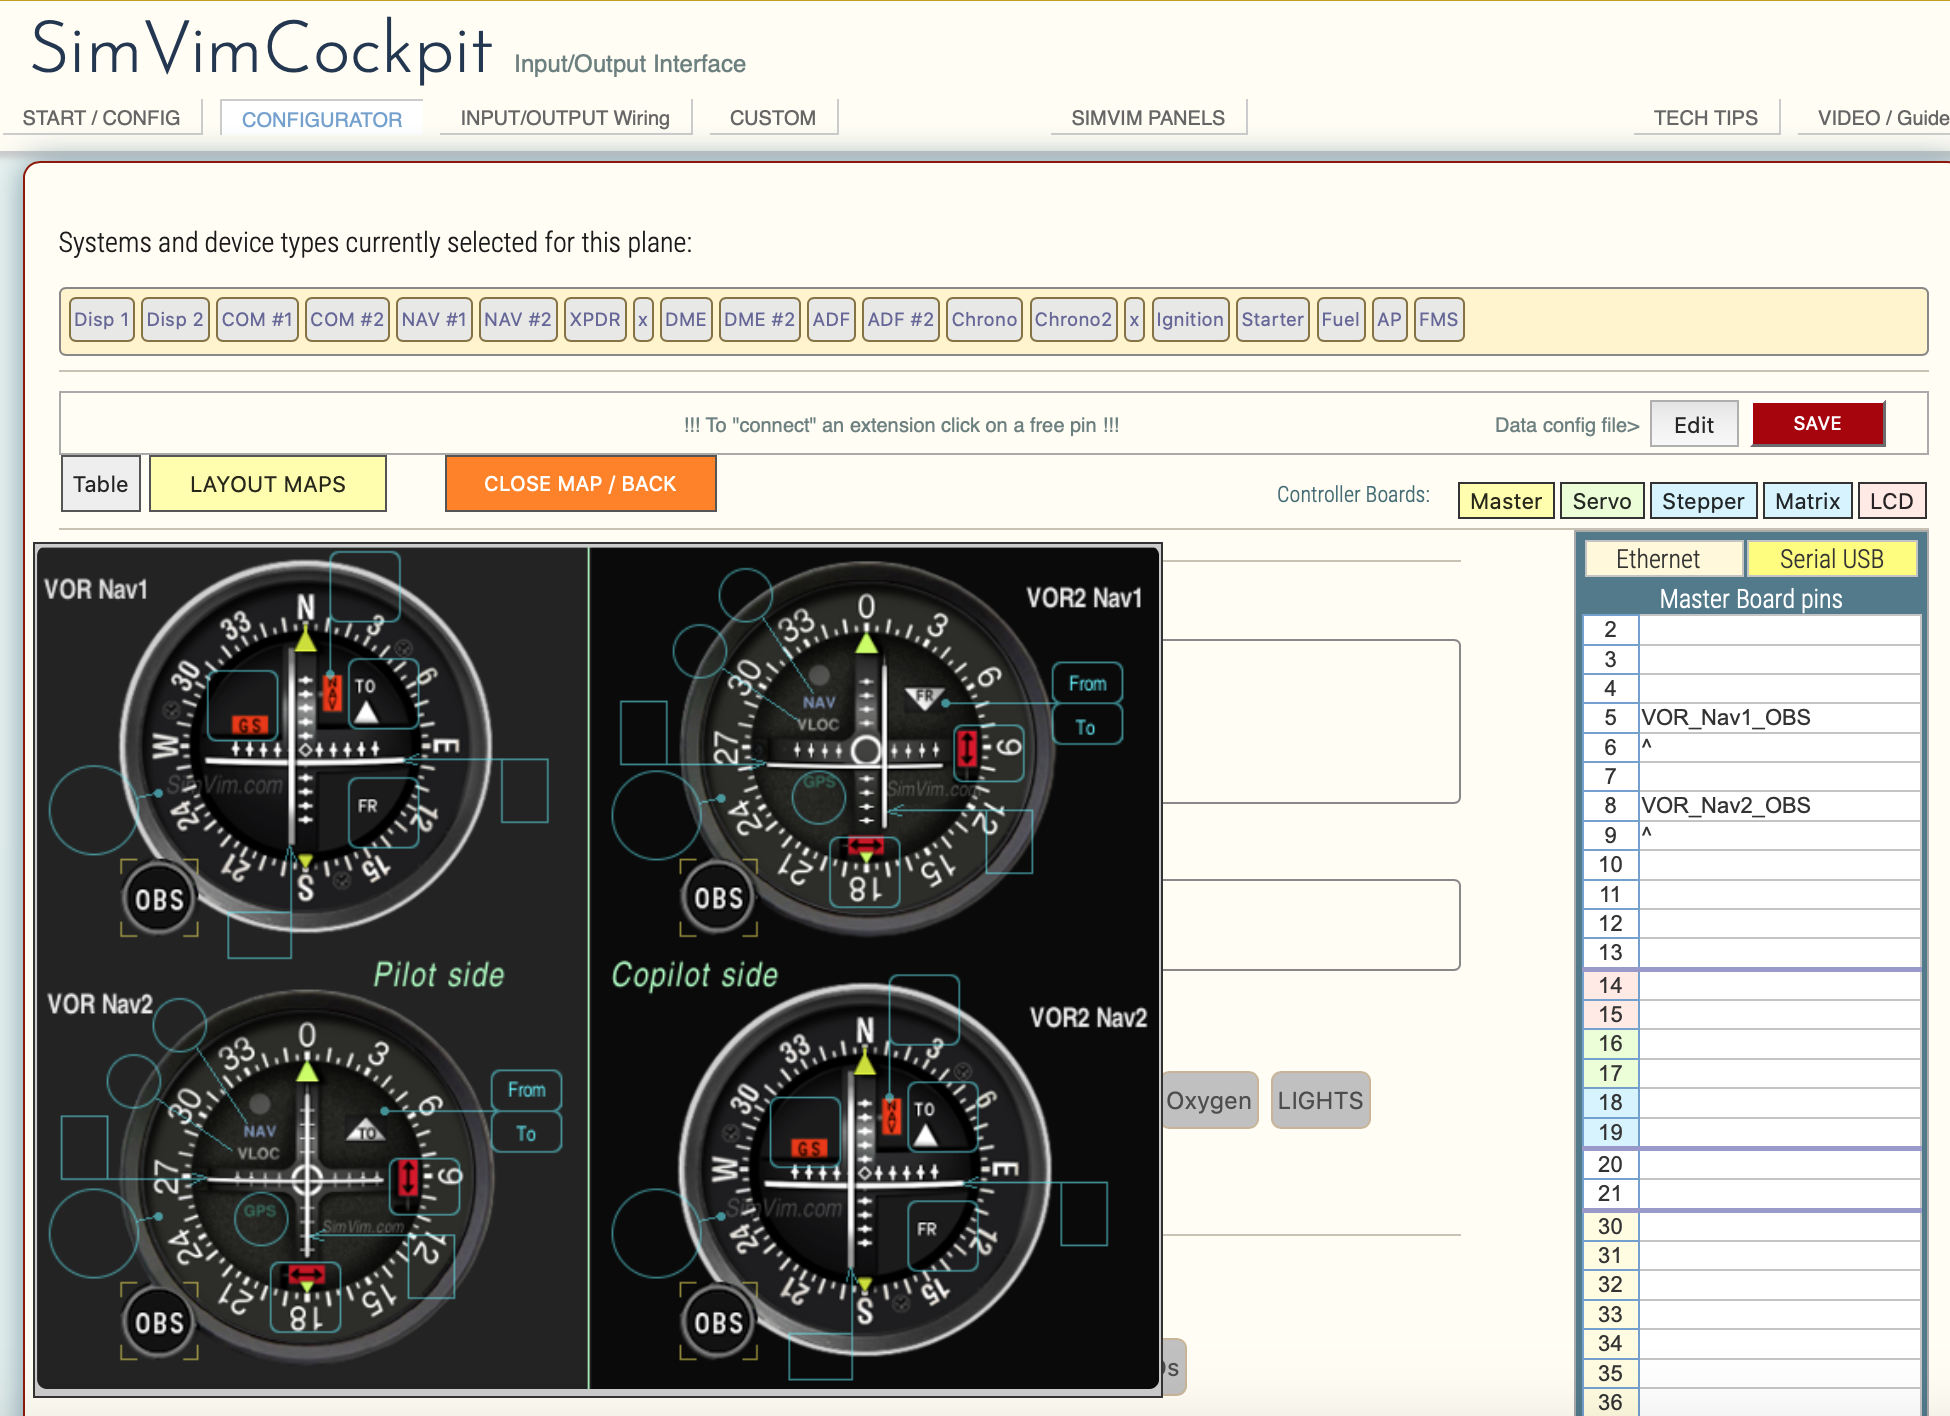This screenshot has width=1950, height=1416.
Task: Select the Starter system tag
Action: (x=1272, y=320)
